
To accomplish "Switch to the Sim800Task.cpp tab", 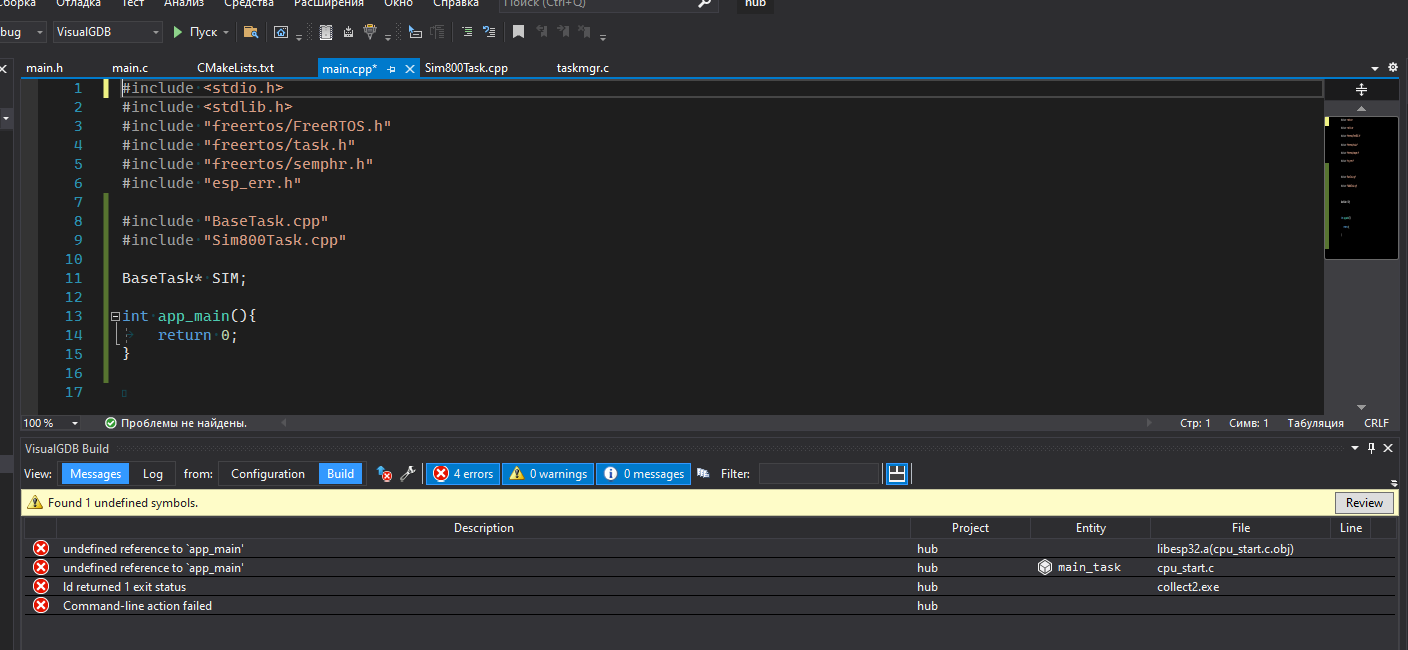I will click(466, 68).
